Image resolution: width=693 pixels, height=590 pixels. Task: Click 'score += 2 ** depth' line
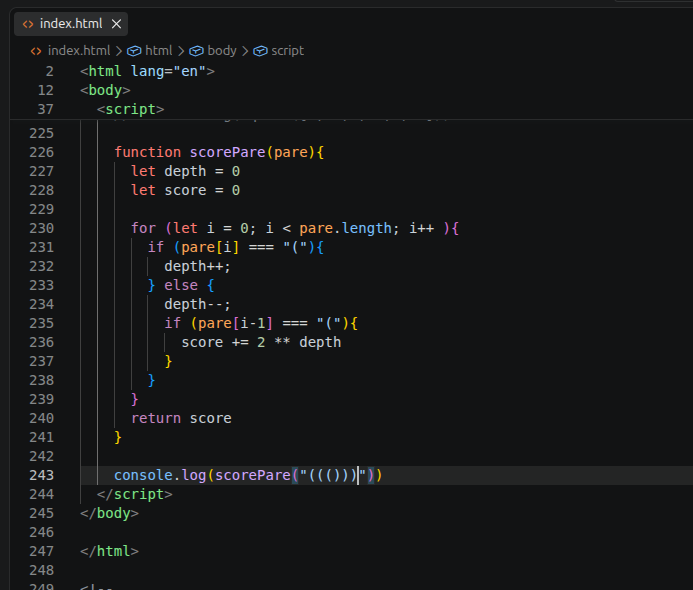261,343
